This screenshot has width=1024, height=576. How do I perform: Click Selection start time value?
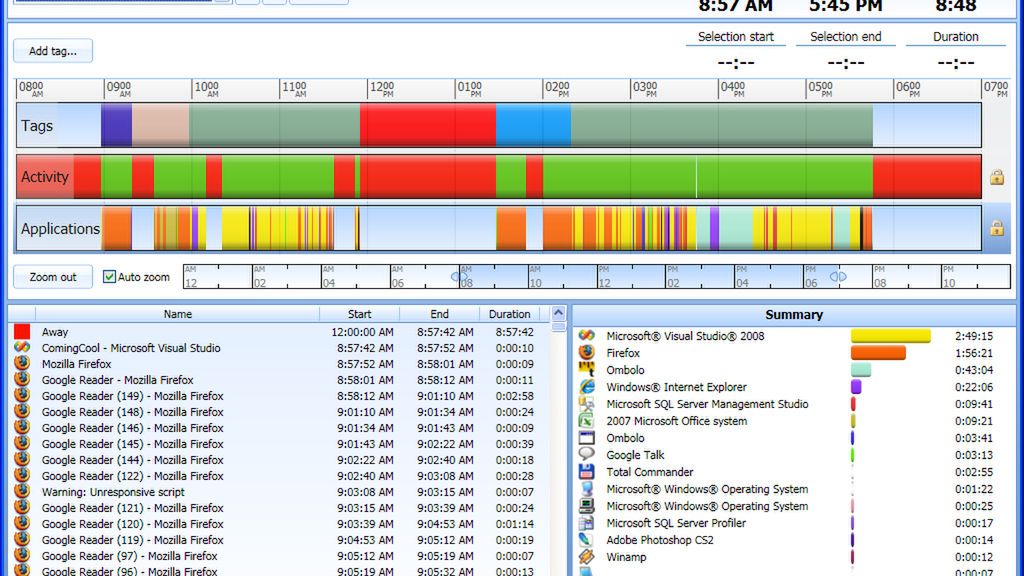[736, 63]
